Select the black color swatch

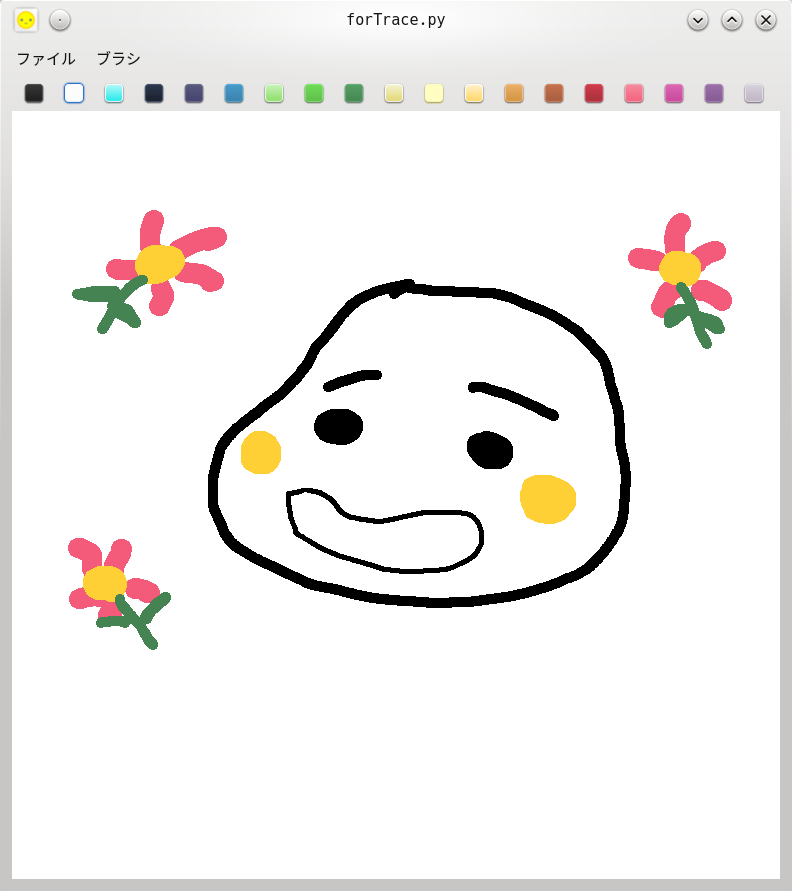pyautogui.click(x=34, y=93)
